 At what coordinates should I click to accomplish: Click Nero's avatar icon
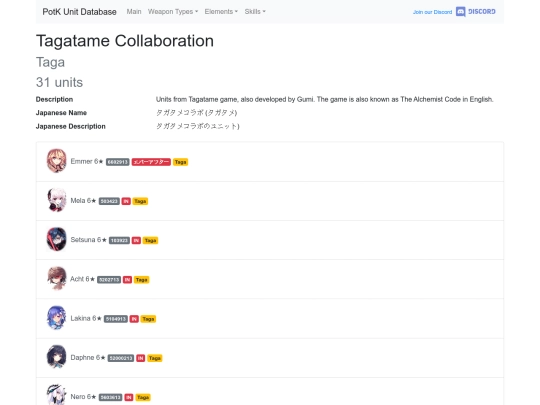point(56,395)
